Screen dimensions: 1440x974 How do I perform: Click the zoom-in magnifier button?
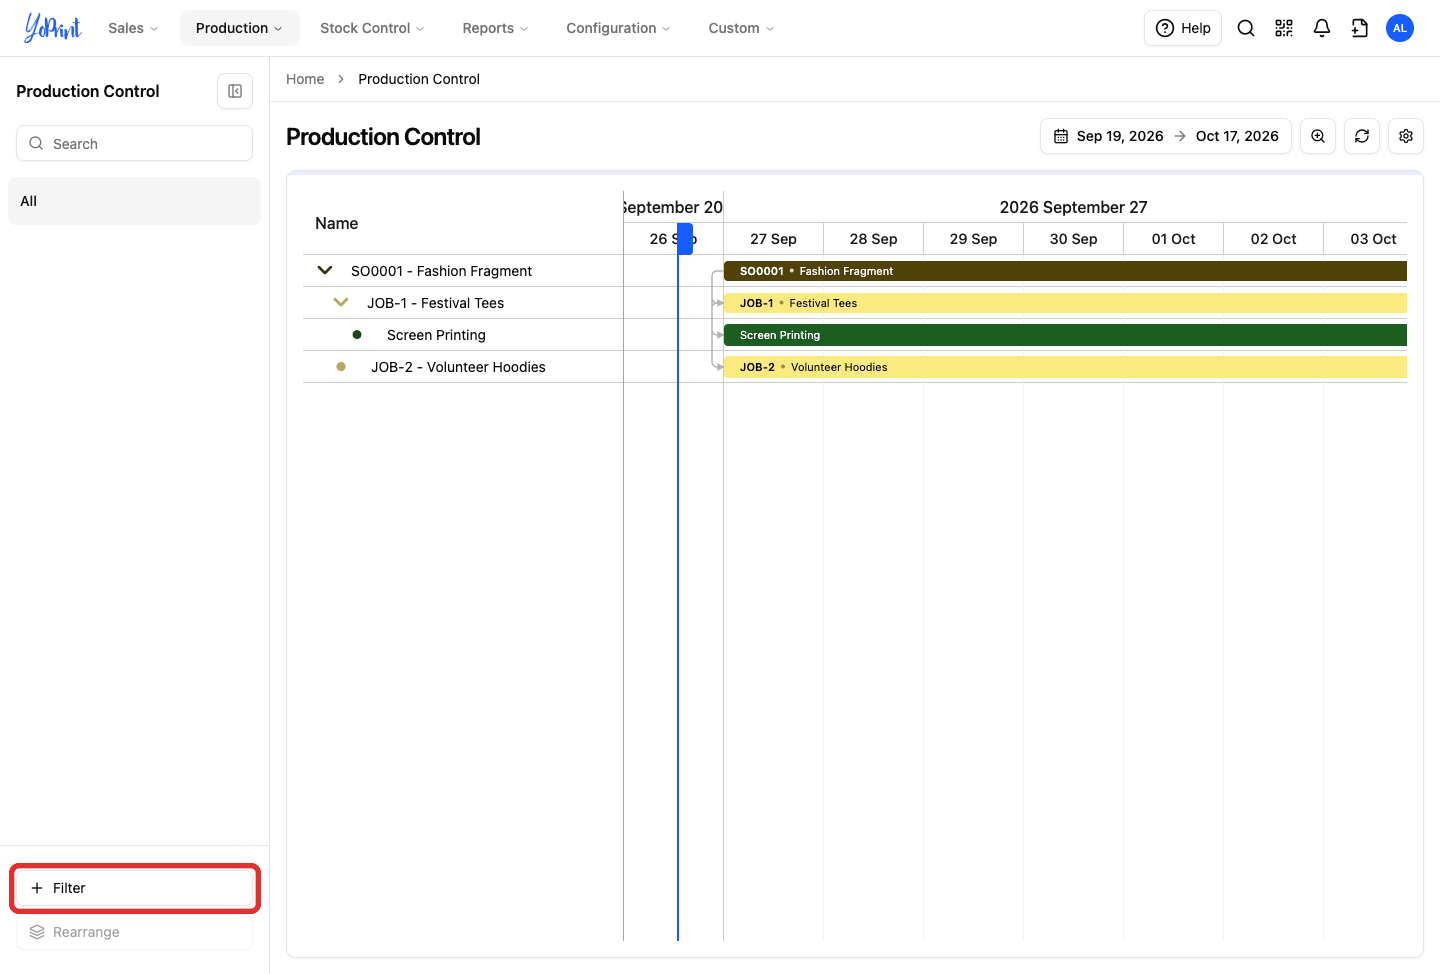[1318, 136]
